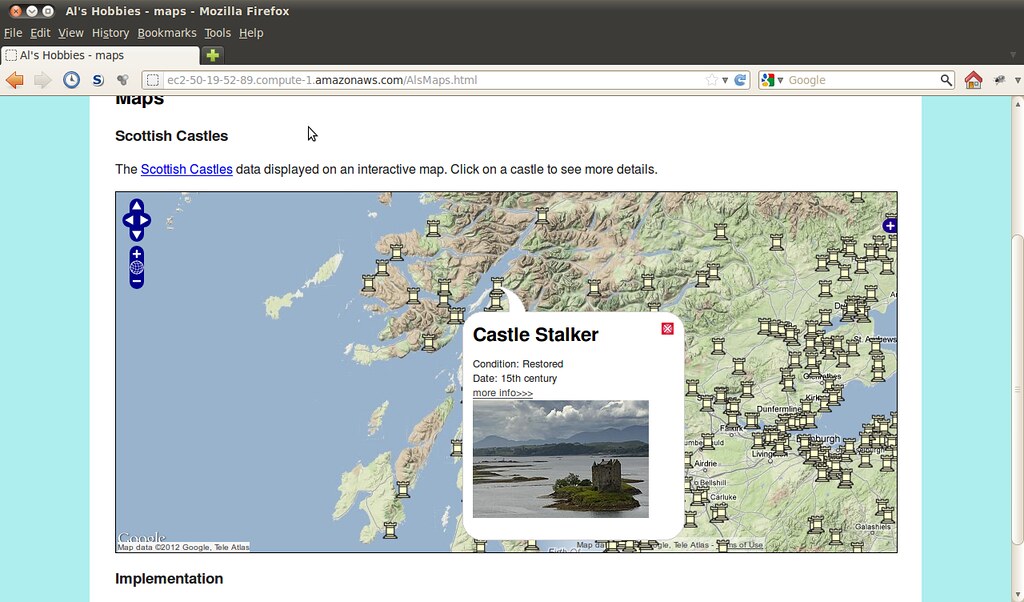Open the overview map with the blue plus icon
Screen dimensions: 1024x602
click(x=889, y=225)
